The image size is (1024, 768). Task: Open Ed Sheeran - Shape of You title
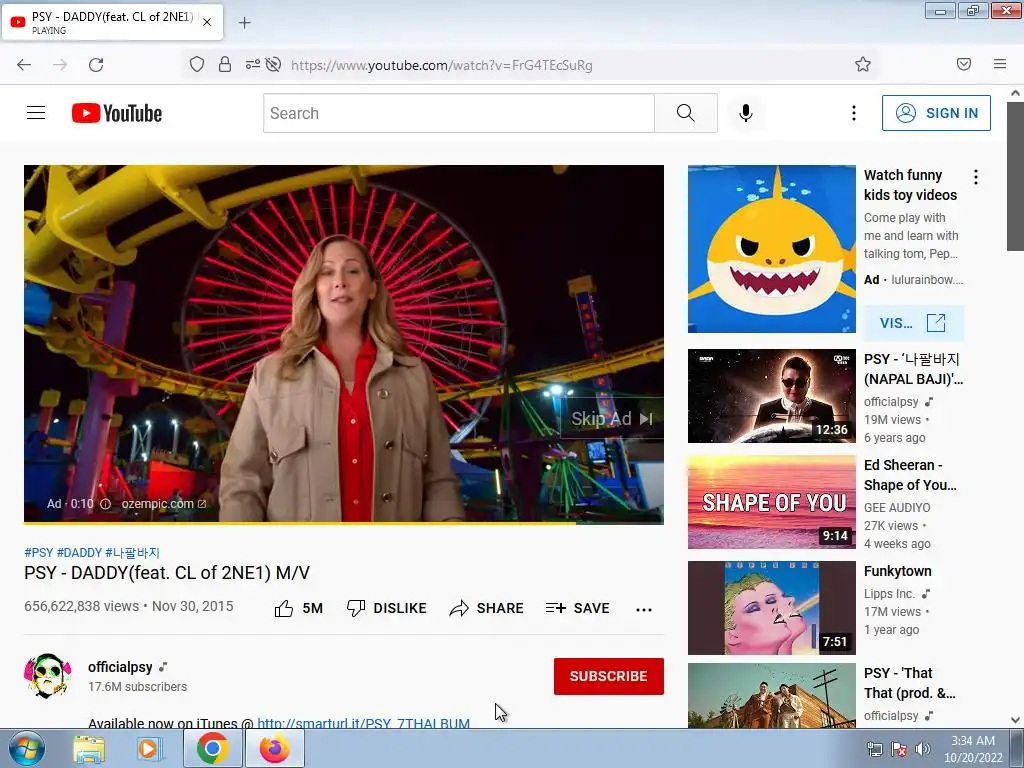910,475
